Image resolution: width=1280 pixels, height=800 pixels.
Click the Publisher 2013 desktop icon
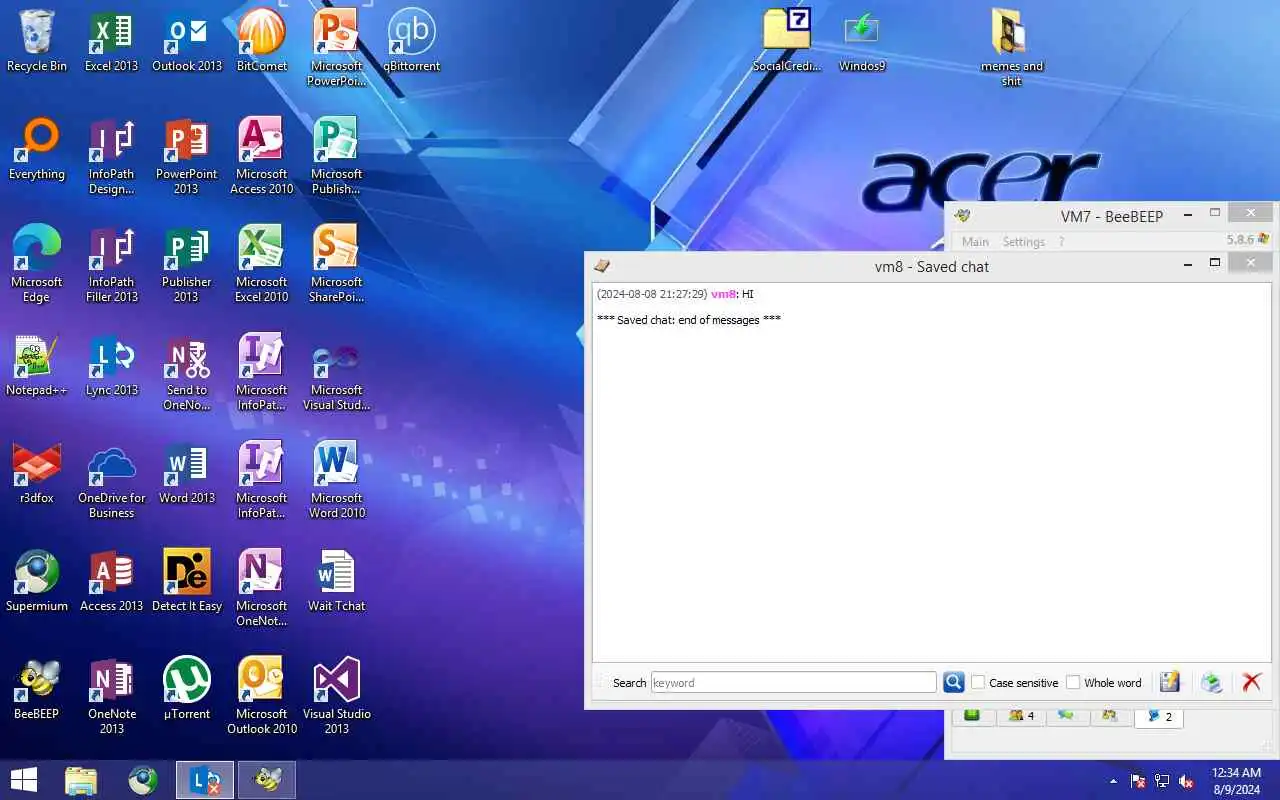(x=187, y=264)
